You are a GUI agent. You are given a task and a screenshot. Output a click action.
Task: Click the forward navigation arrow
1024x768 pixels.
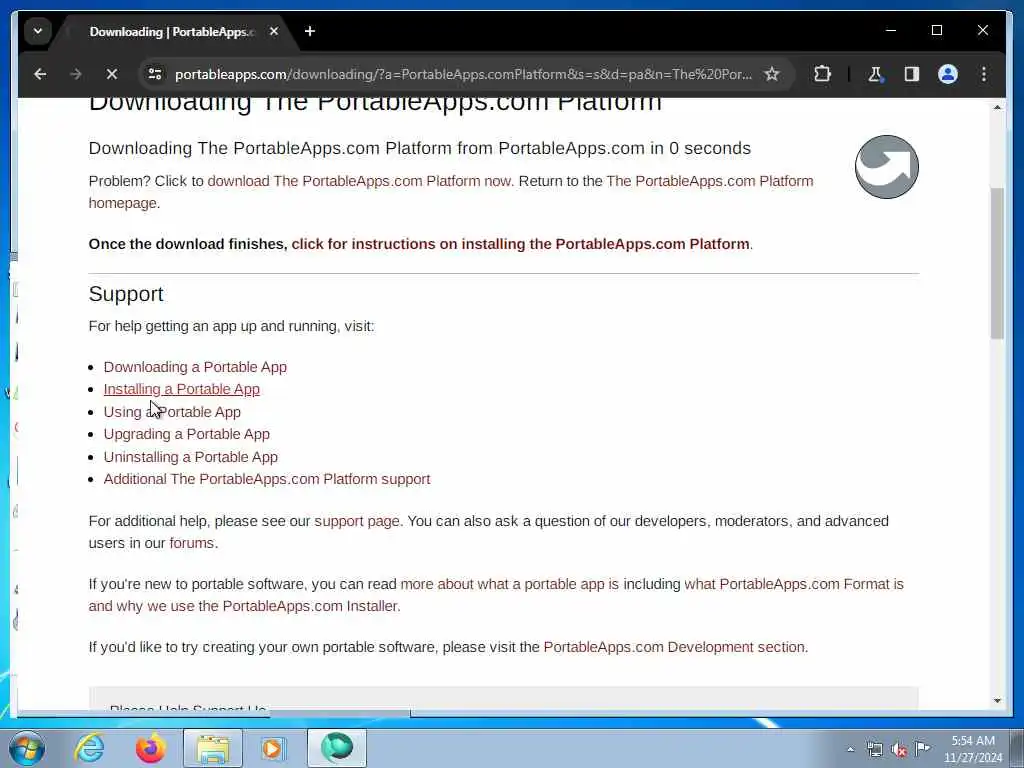[x=76, y=74]
